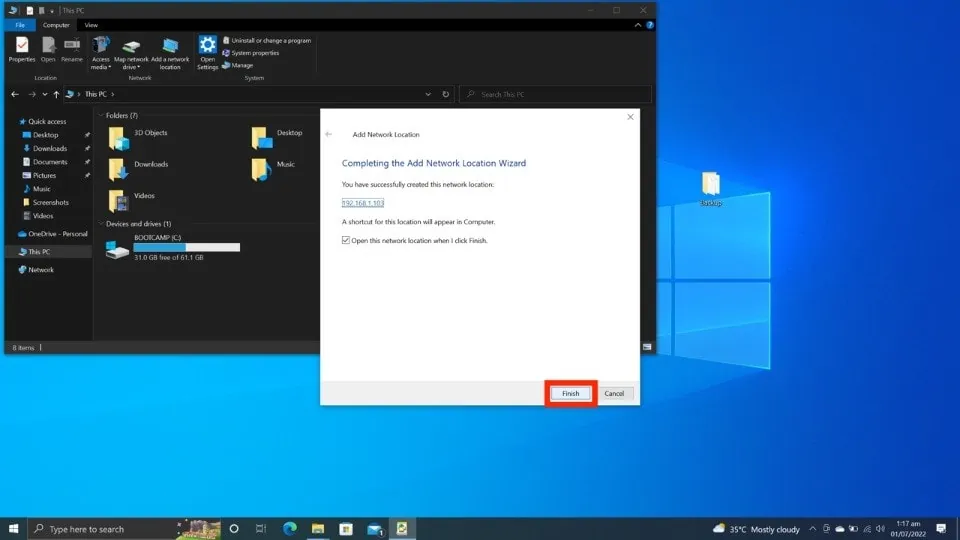
Task: Collapse the Devices and drives section
Action: 100,224
